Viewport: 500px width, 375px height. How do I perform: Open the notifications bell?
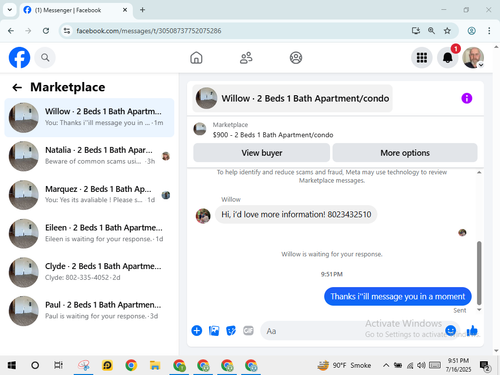[x=447, y=58]
